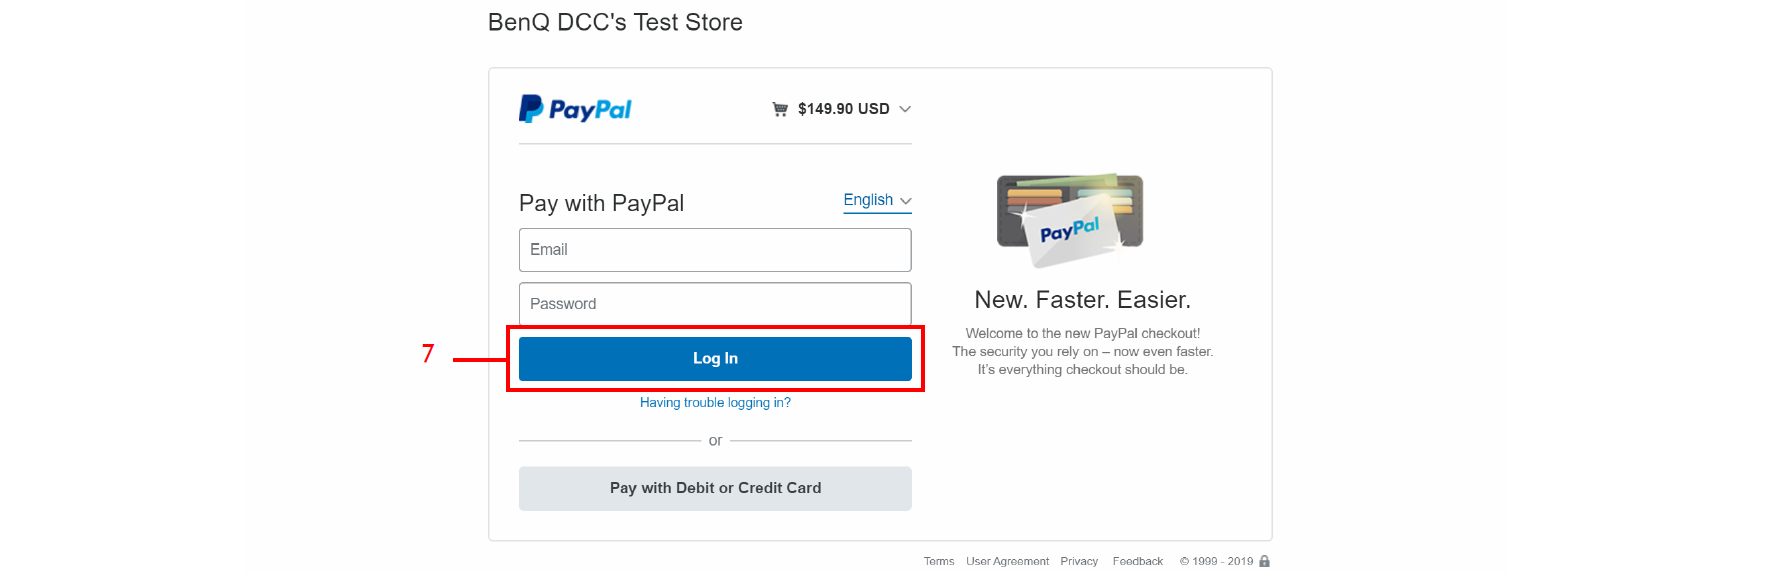Click the "New. Faster. Easier." heading
This screenshot has height=573, width=1772.
1082,300
